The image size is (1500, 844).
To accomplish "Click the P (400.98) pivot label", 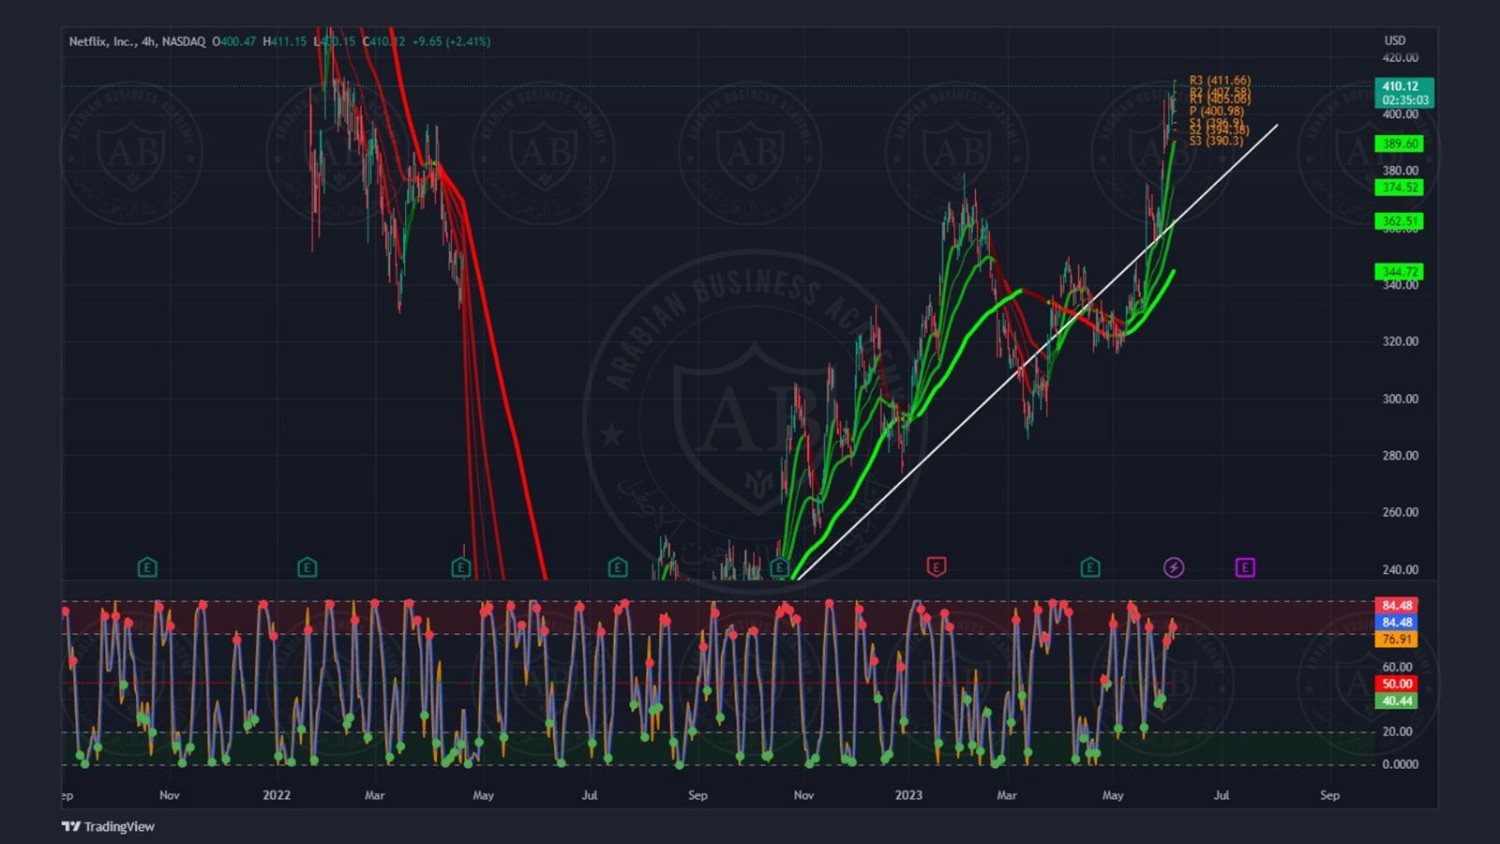I will (1216, 111).
